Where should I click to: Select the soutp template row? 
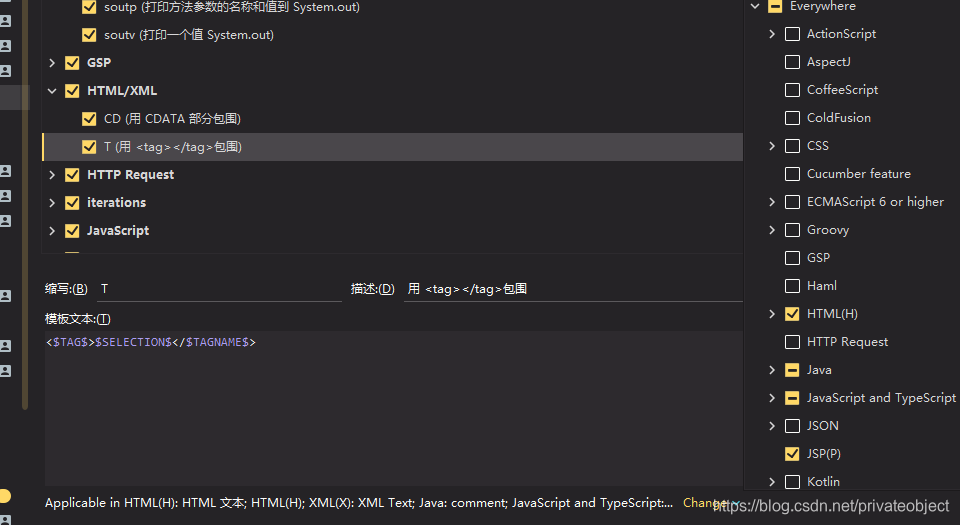392,7
